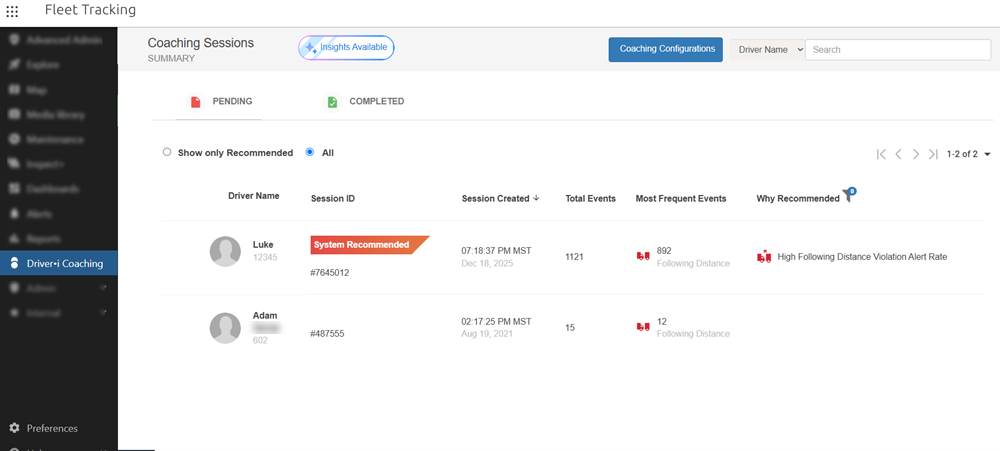
Task: Click total events value 15
Action: coord(570,327)
